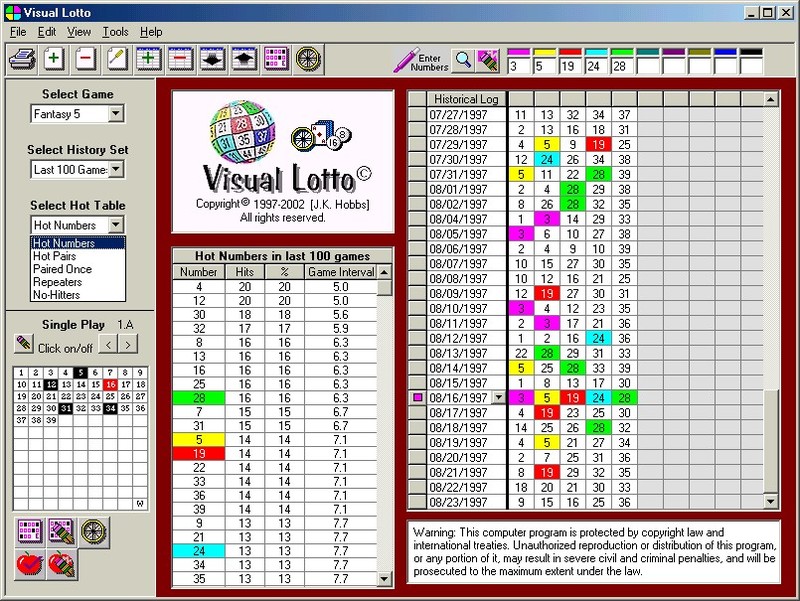Click the table icon with down arrow
This screenshot has width=800, height=601.
(x=212, y=59)
